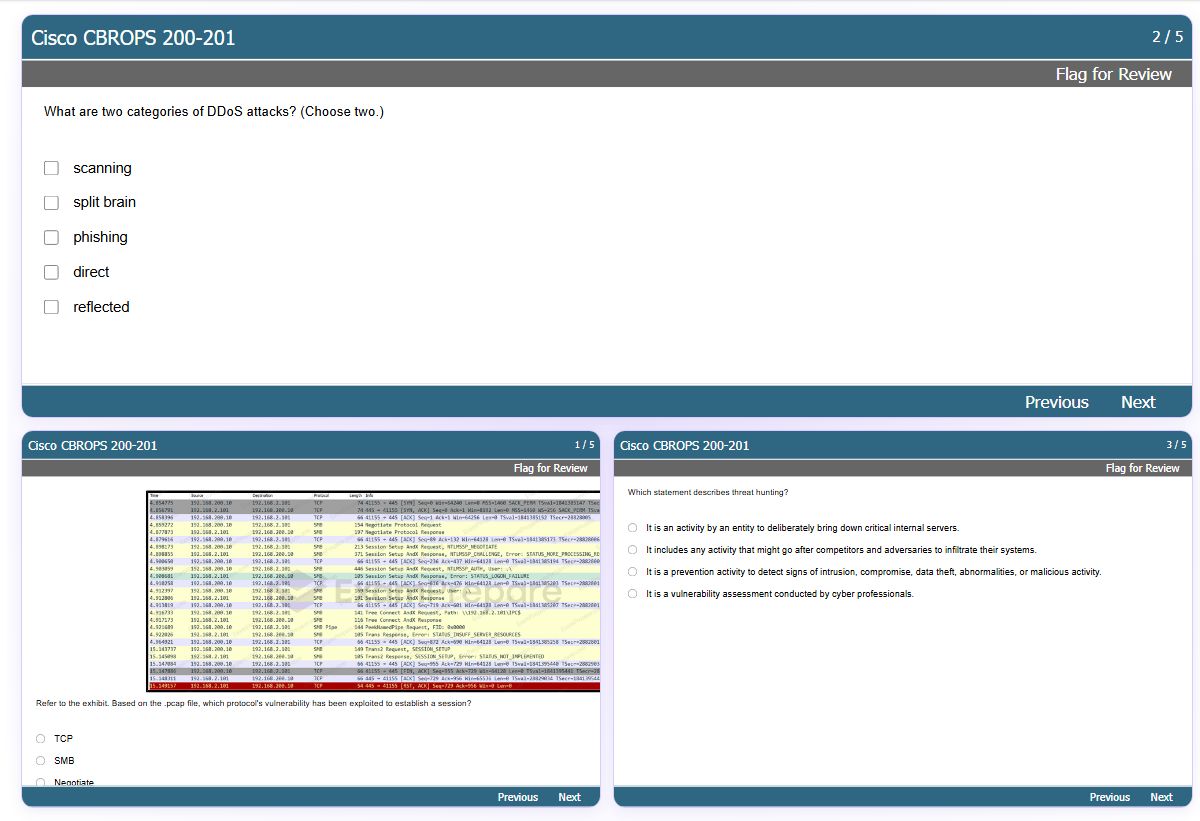1200x821 pixels.
Task: Click Next on the pcap exhibit card
Action: tap(570, 797)
